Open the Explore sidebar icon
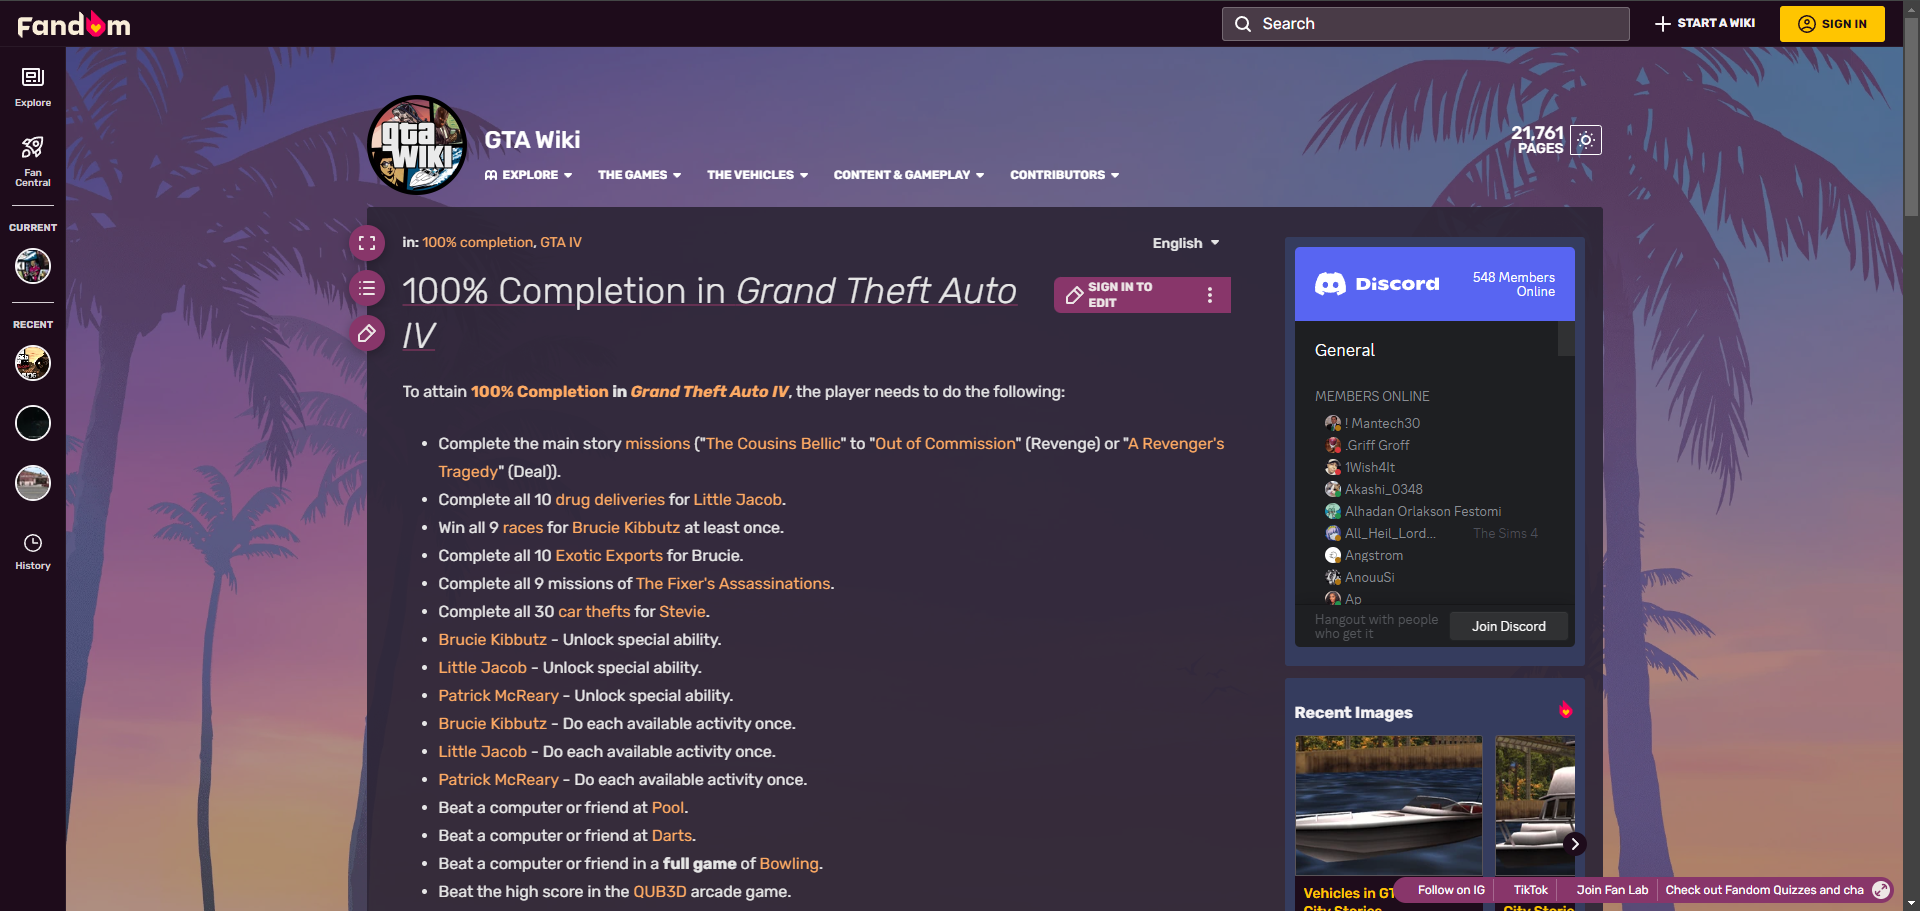The height and width of the screenshot is (911, 1920). [x=33, y=87]
